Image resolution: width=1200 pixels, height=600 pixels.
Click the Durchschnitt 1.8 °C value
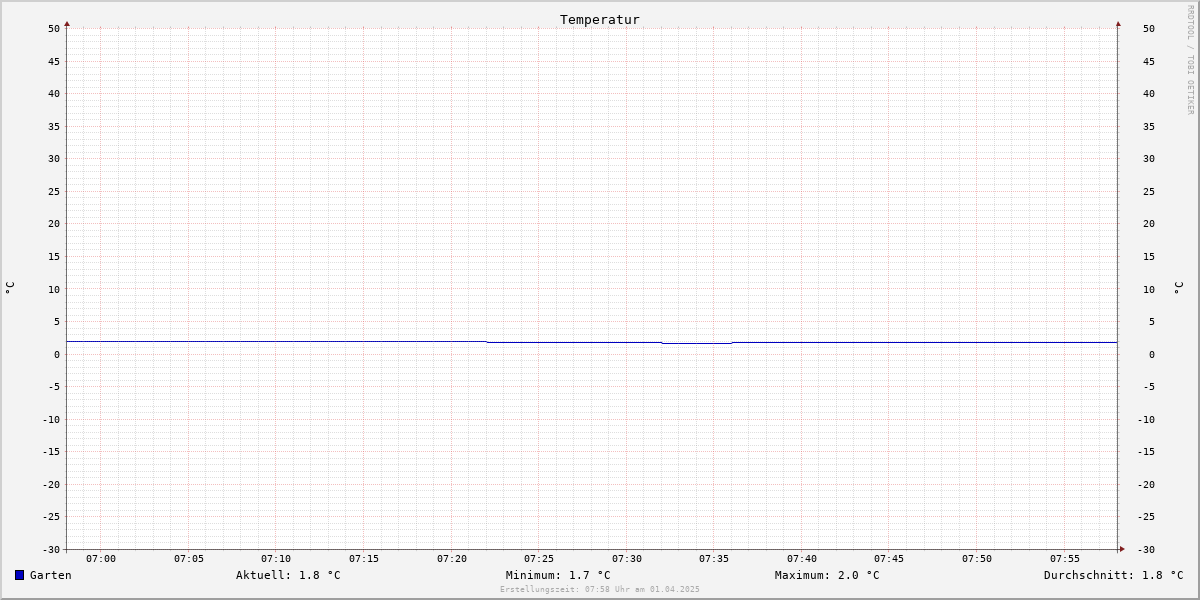click(1113, 575)
